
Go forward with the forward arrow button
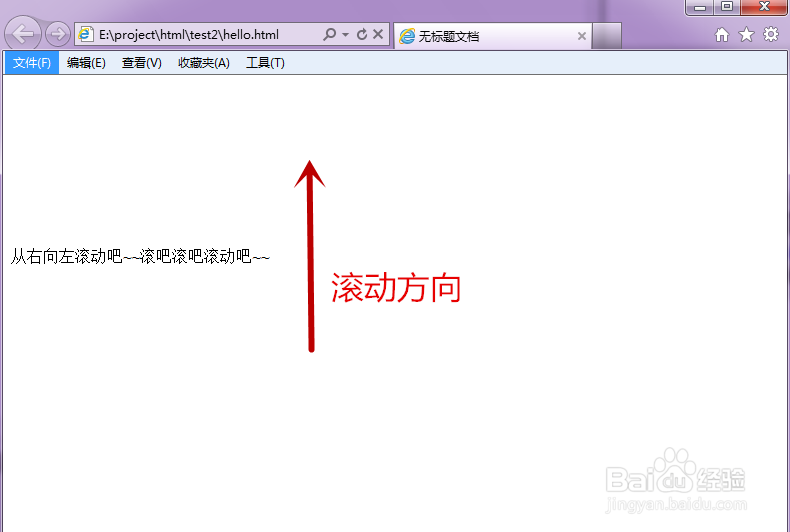pyautogui.click(x=58, y=34)
